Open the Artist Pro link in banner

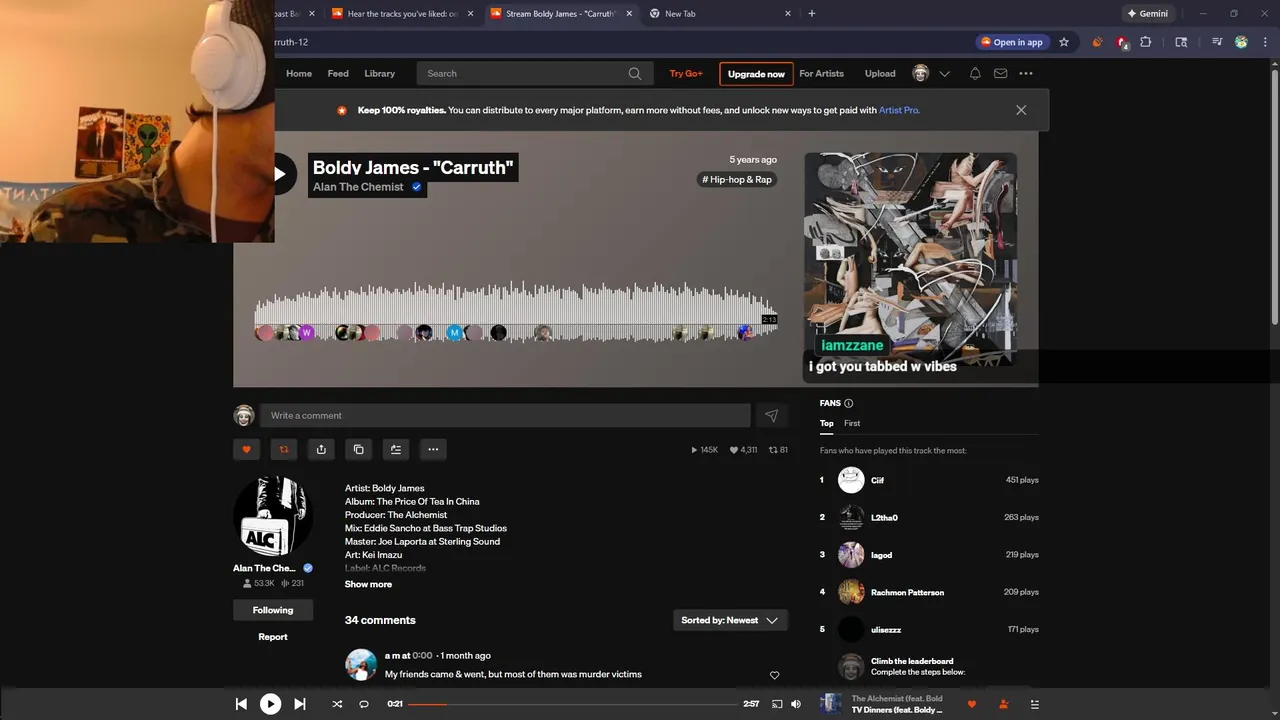pyautogui.click(x=899, y=110)
